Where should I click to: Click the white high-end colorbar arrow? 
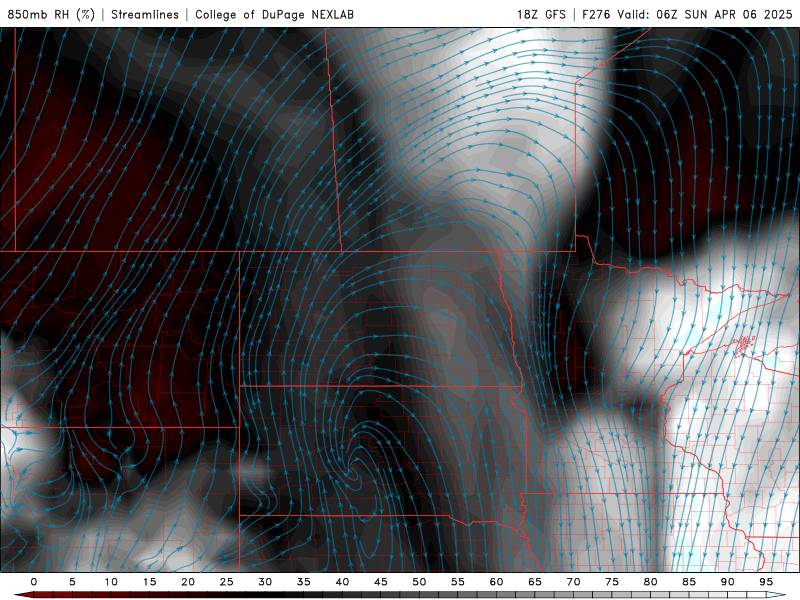pos(777,595)
